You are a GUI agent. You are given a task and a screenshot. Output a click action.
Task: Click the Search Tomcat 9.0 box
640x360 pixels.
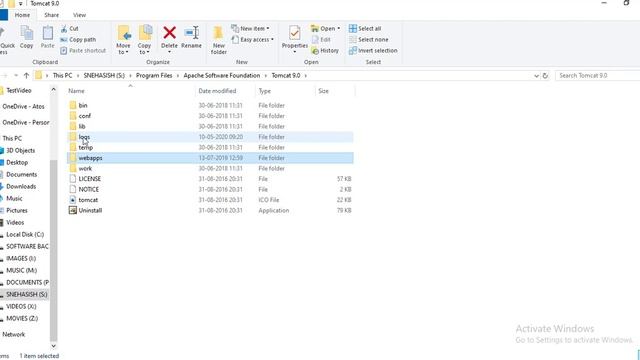pyautogui.click(x=598, y=76)
